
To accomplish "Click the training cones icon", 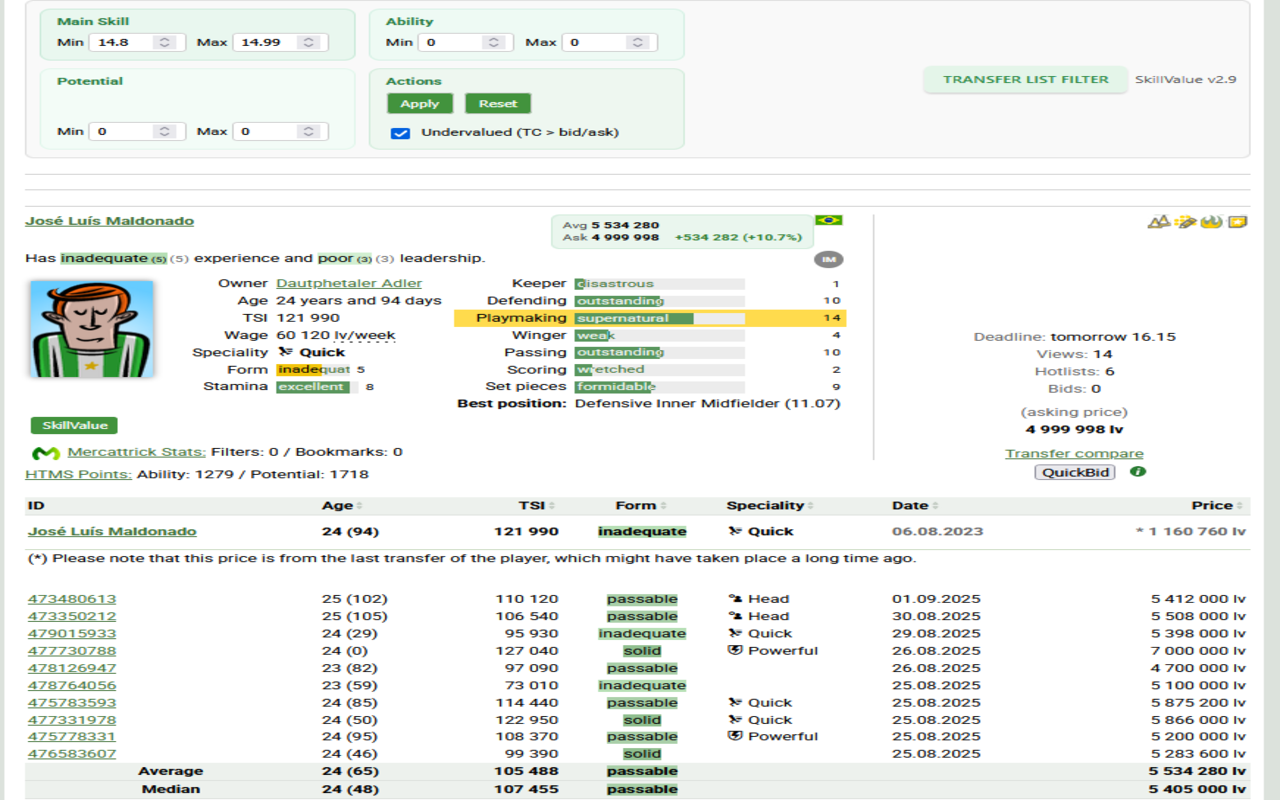I will (x=1158, y=221).
